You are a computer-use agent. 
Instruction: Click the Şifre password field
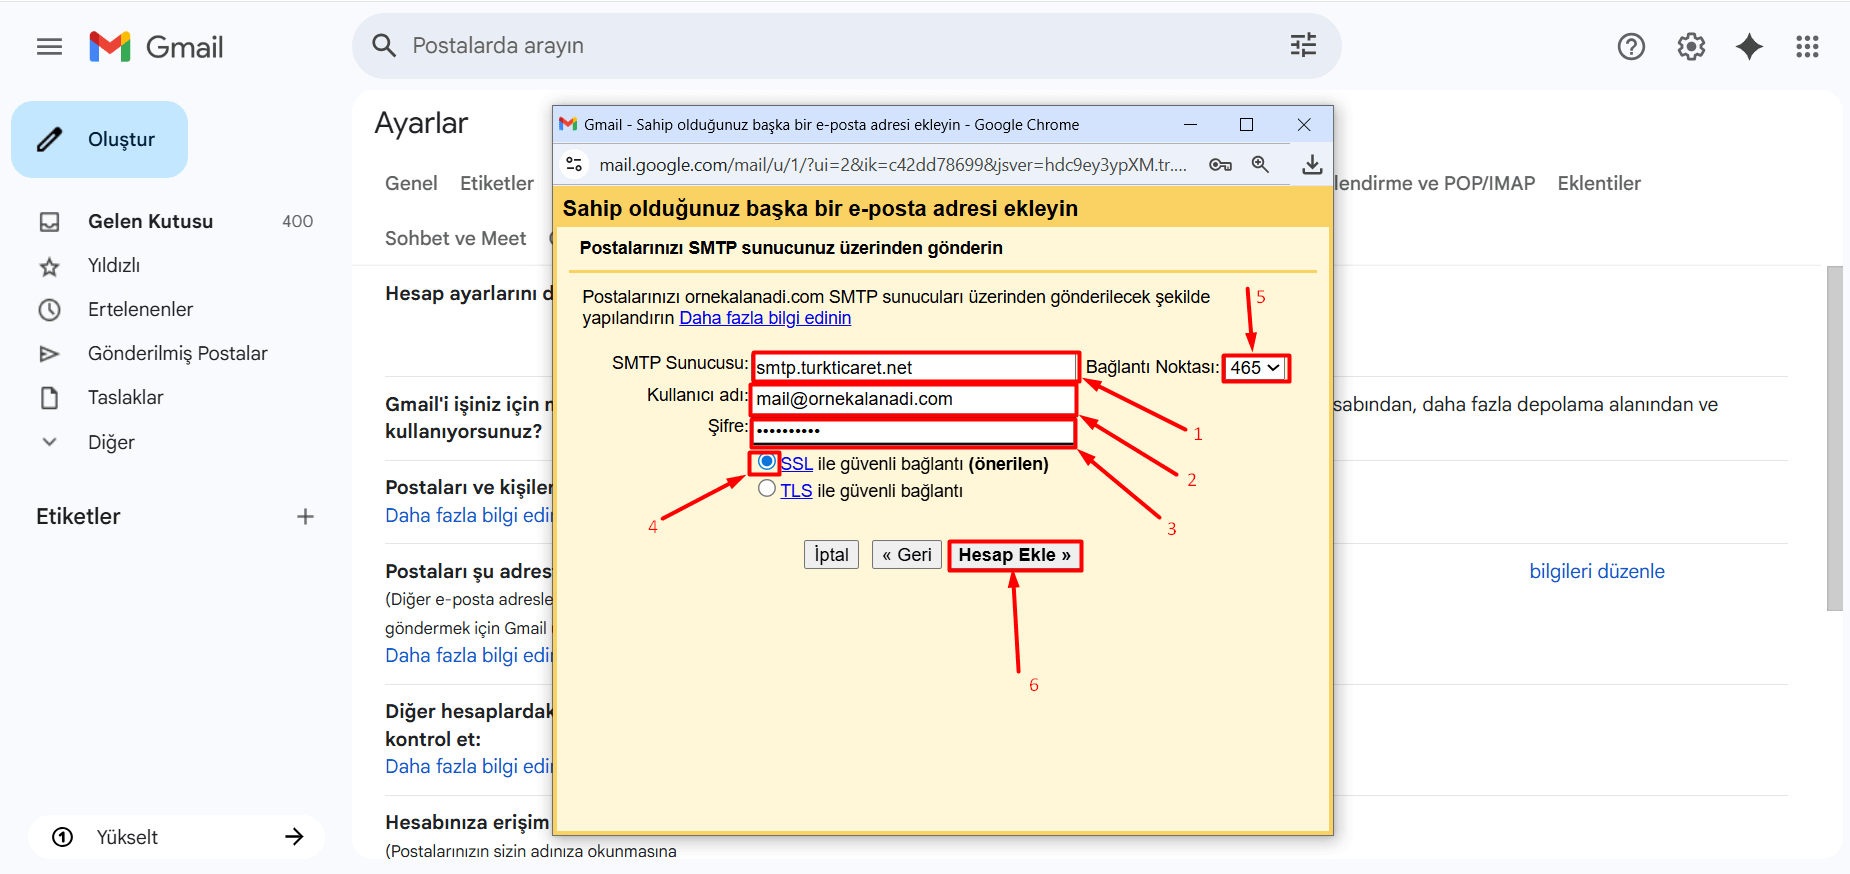(x=914, y=431)
